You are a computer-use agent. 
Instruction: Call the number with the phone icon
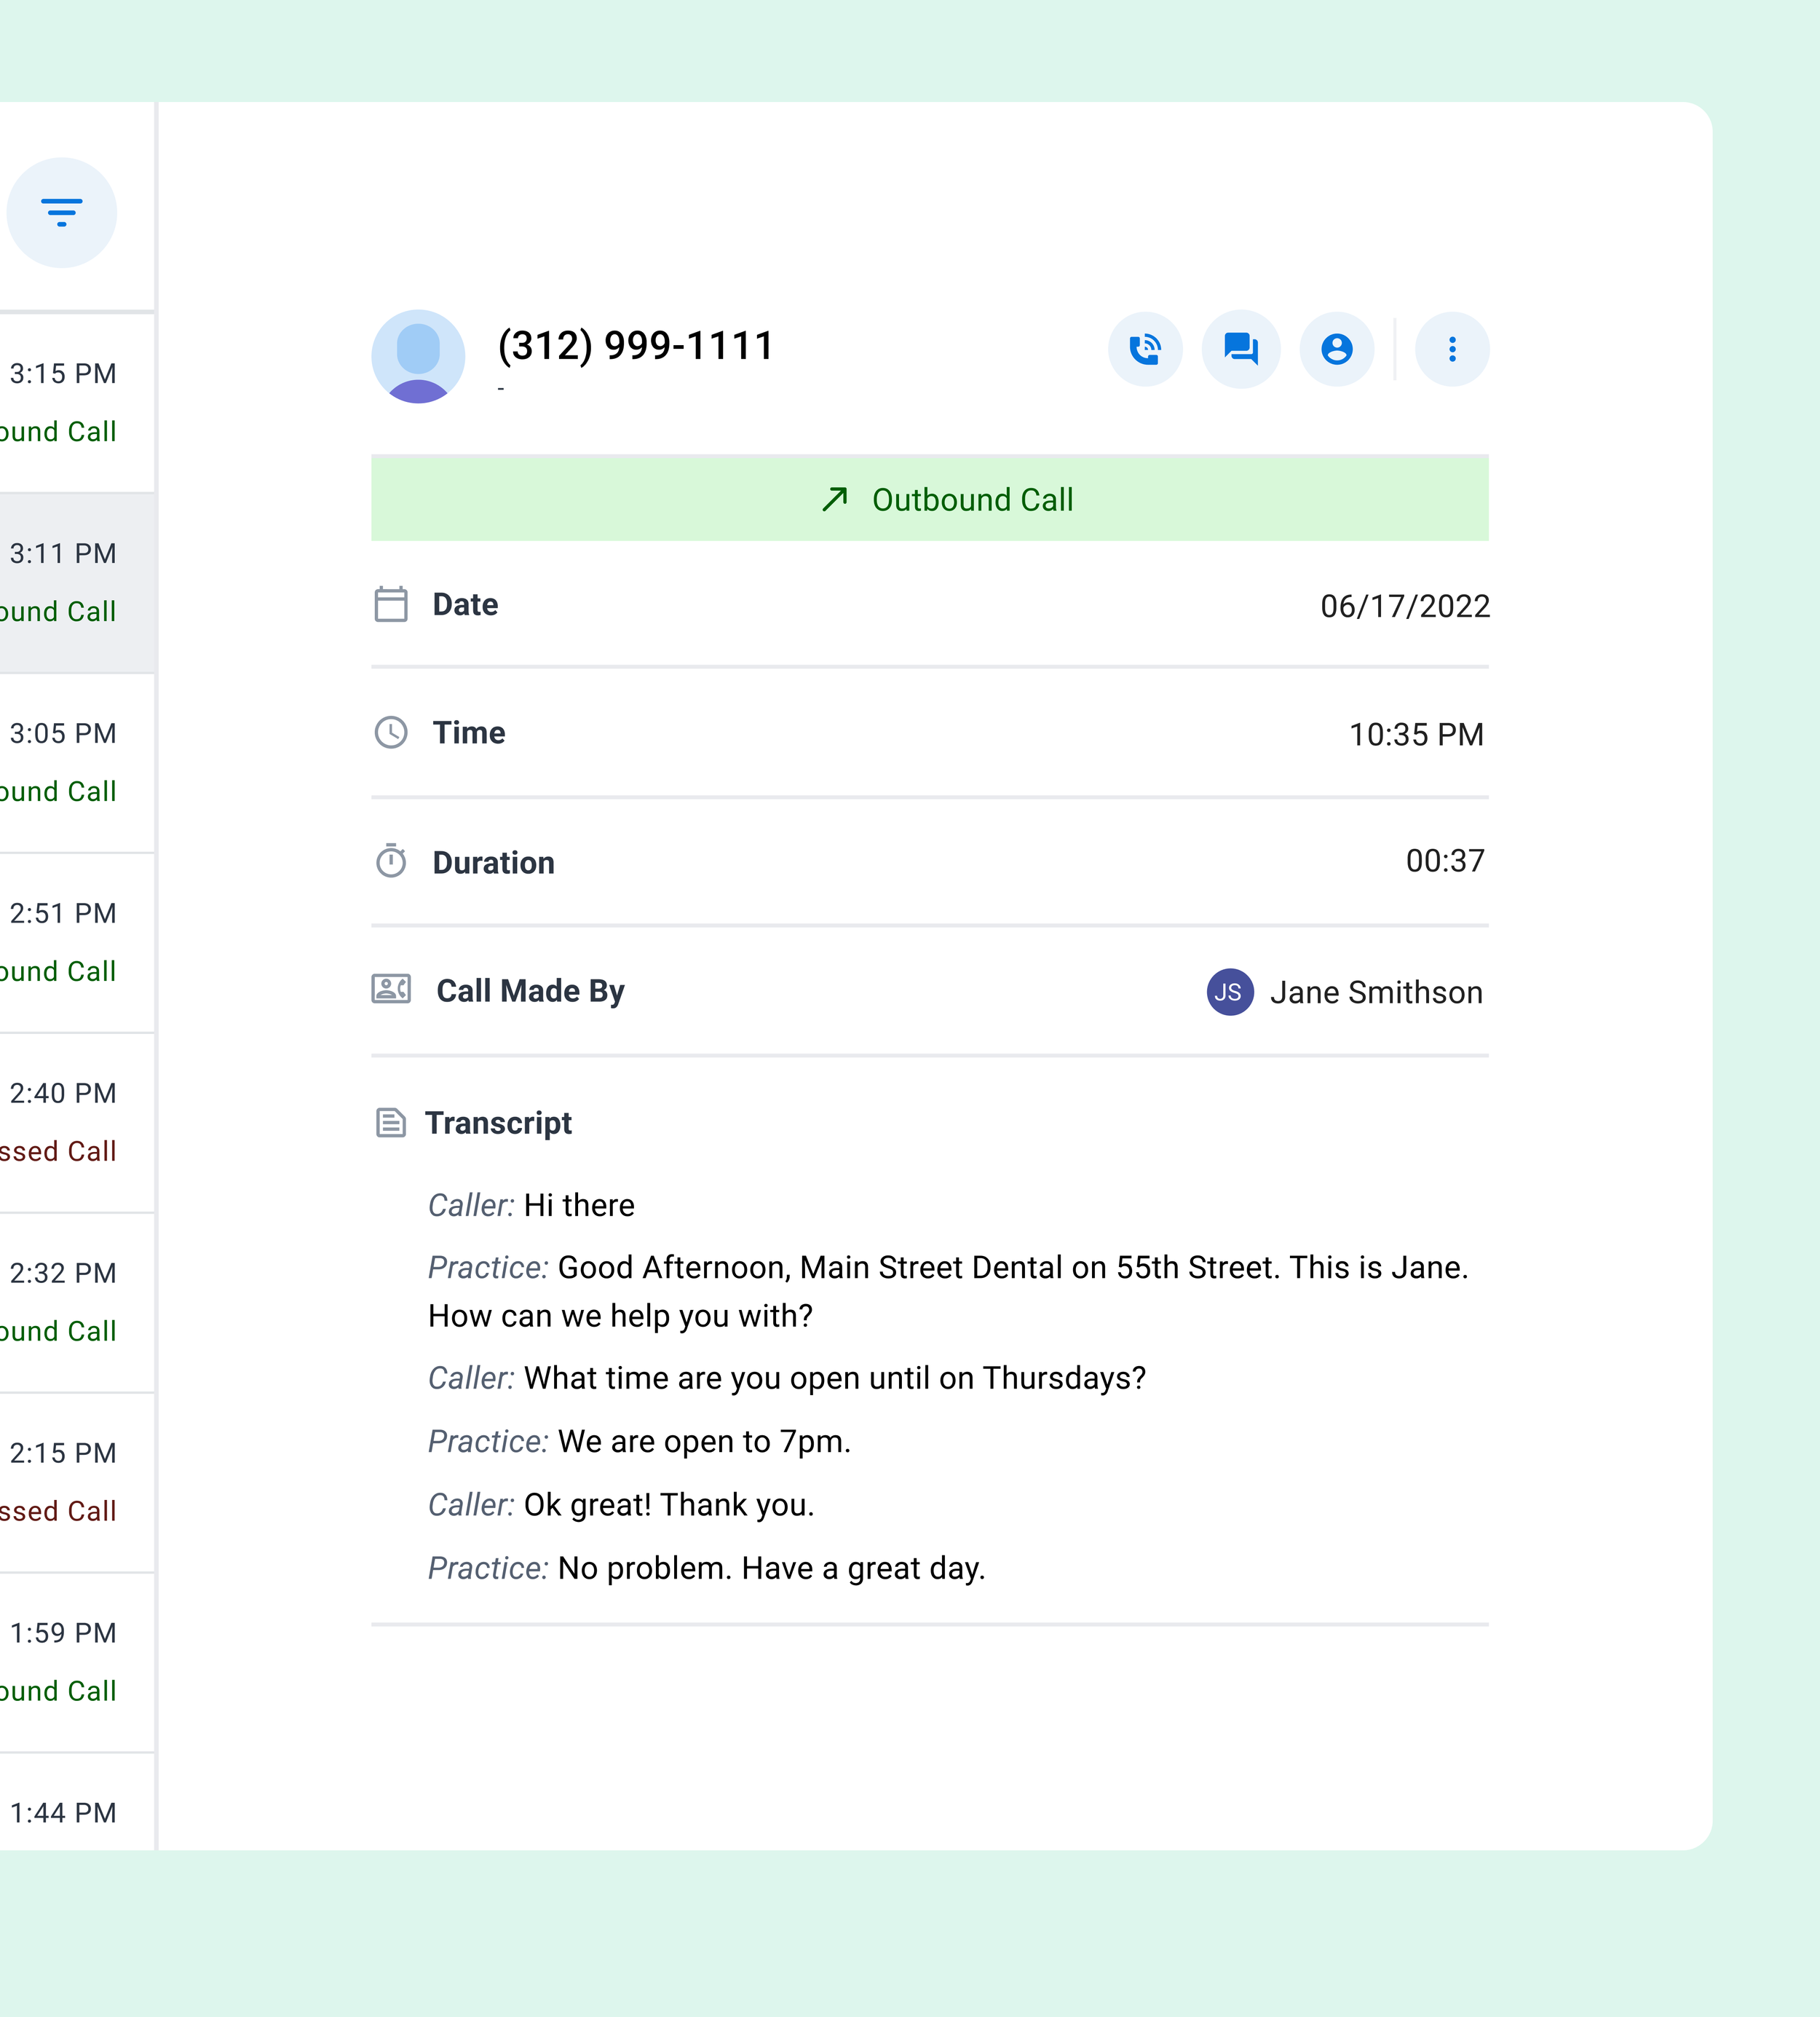tap(1145, 349)
